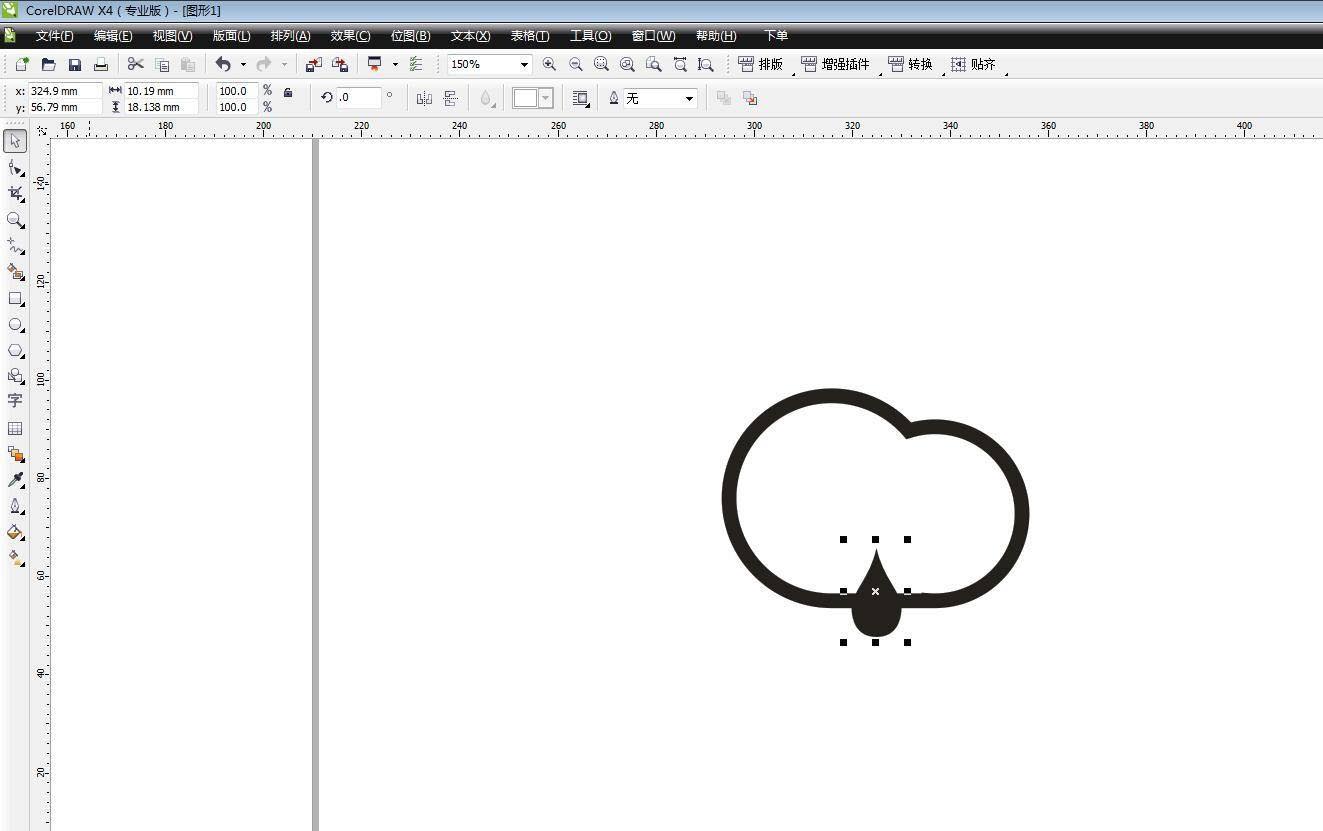This screenshot has width=1323, height=831.
Task: Select the Crop tool
Action: click(15, 194)
